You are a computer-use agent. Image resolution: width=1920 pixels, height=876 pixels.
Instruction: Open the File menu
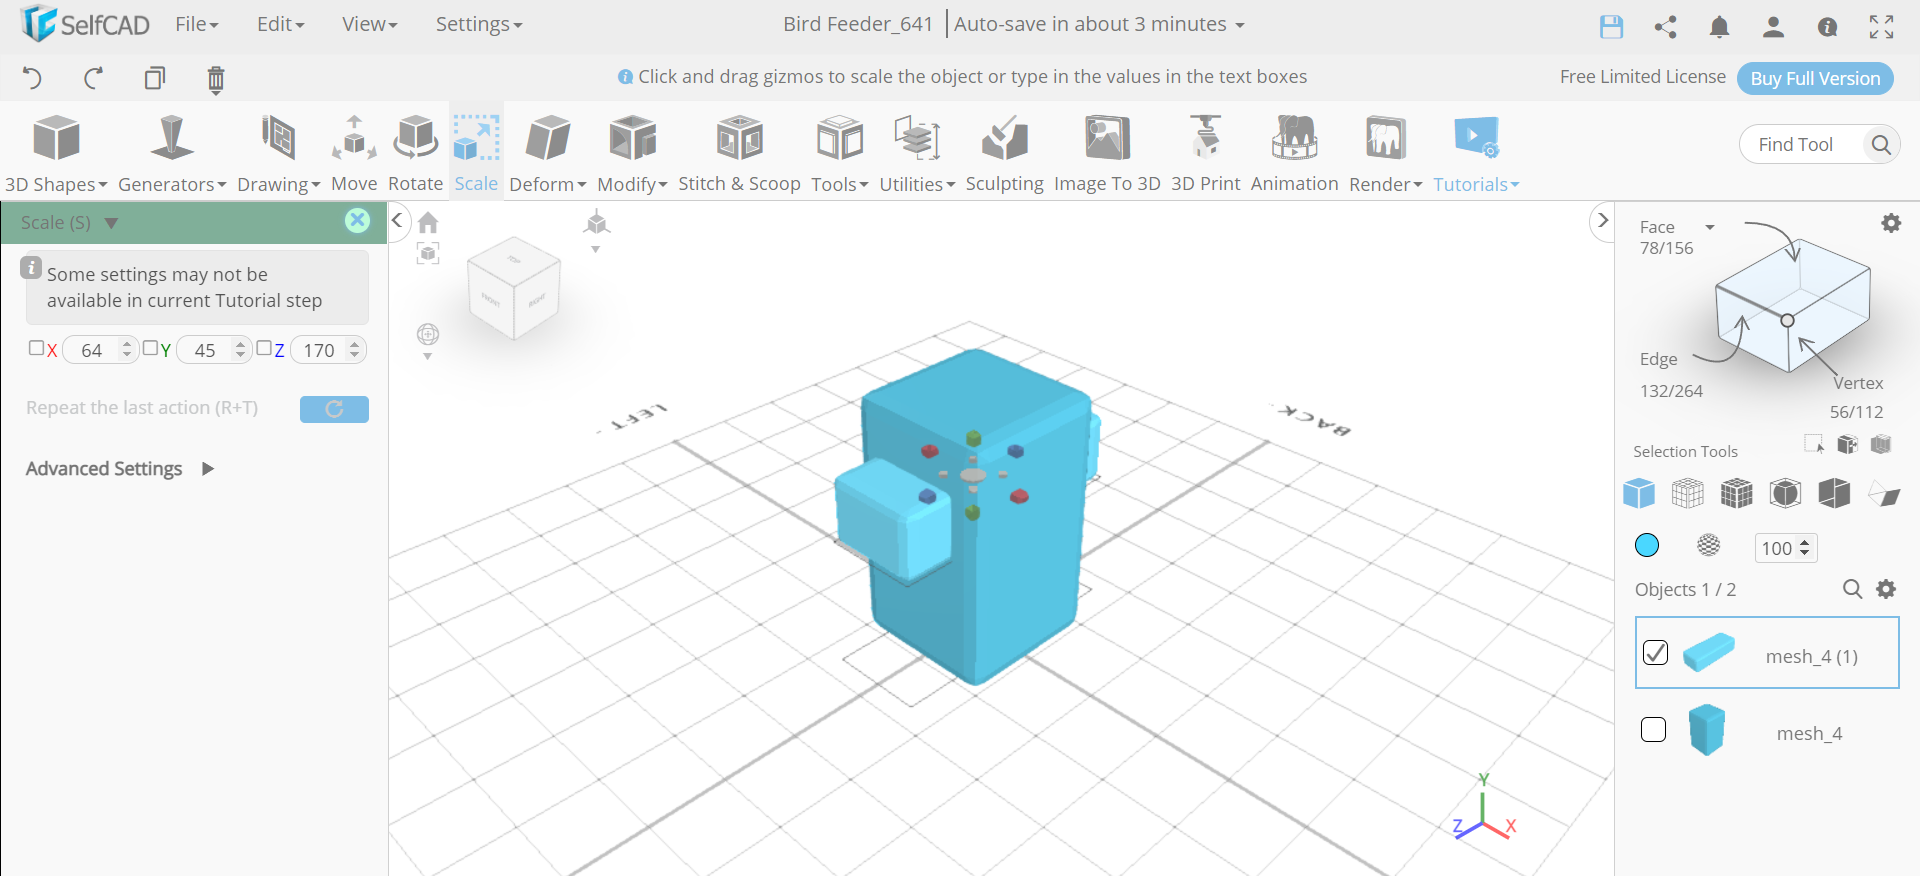click(x=196, y=24)
